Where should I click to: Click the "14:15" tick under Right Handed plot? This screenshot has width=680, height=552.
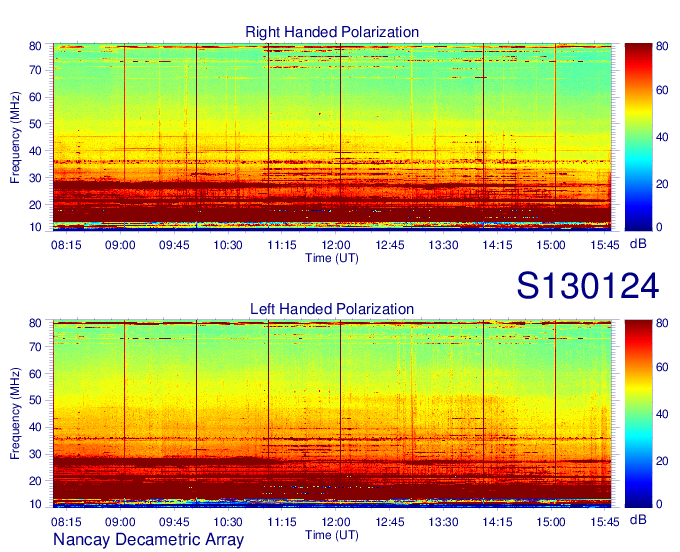(497, 245)
